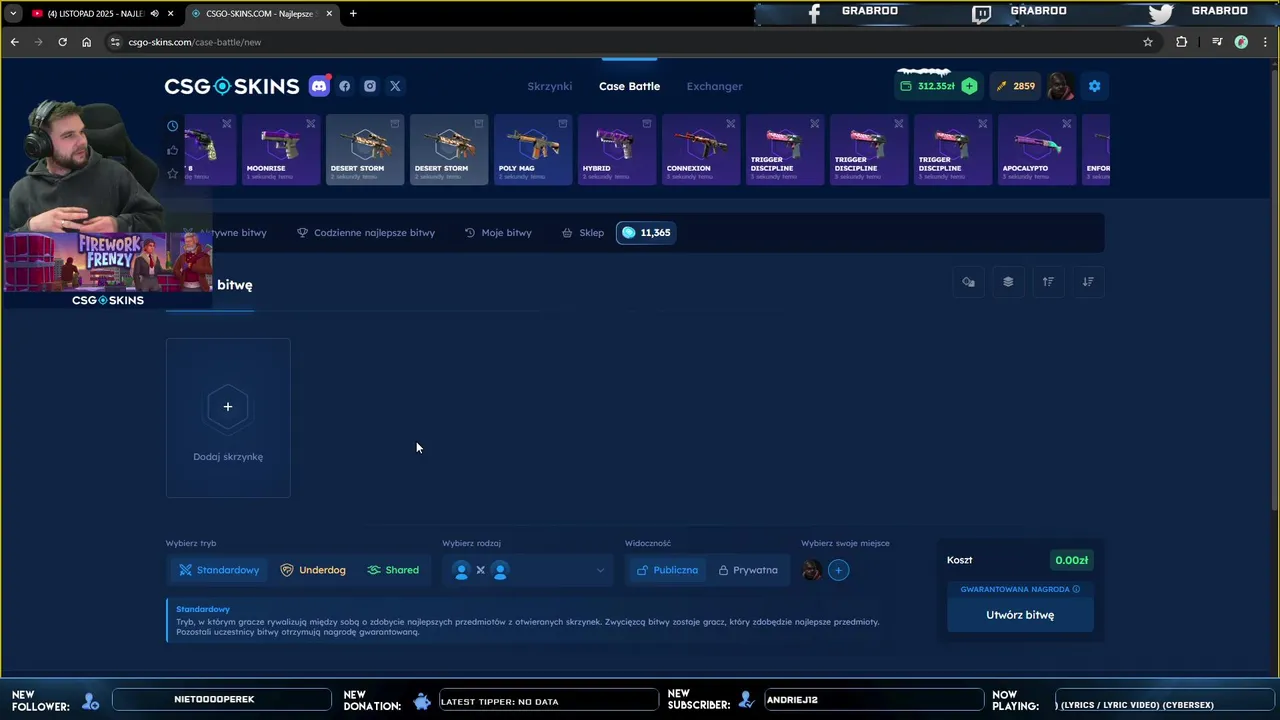This screenshot has height=720, width=1280.
Task: Open the Skrzynki page
Action: click(x=550, y=86)
